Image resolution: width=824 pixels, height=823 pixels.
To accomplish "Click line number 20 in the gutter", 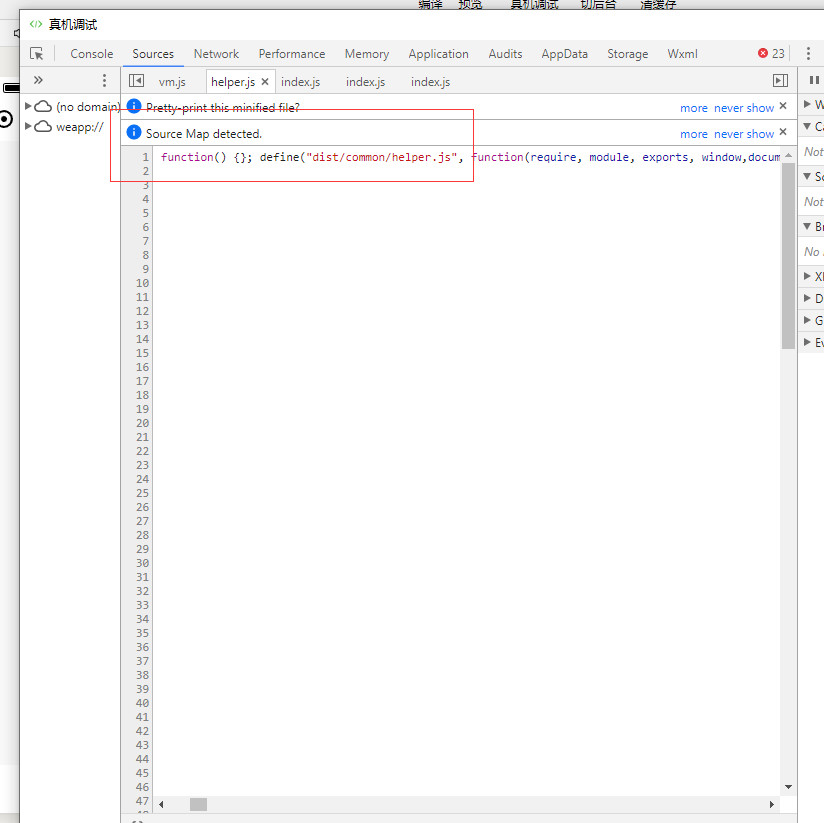I will 142,423.
